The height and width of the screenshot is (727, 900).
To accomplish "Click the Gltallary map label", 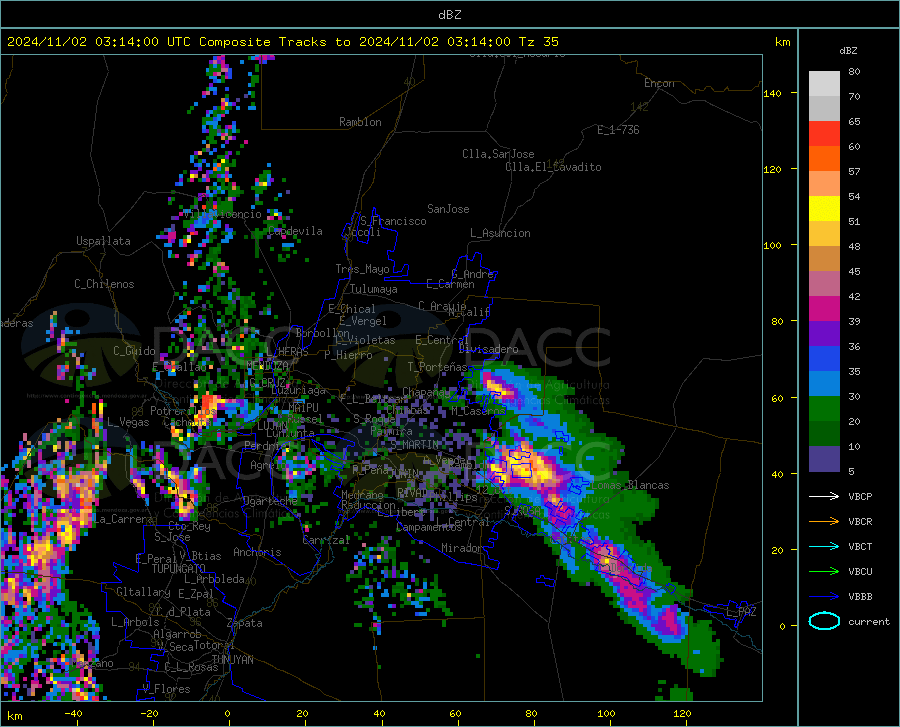I will click(143, 592).
